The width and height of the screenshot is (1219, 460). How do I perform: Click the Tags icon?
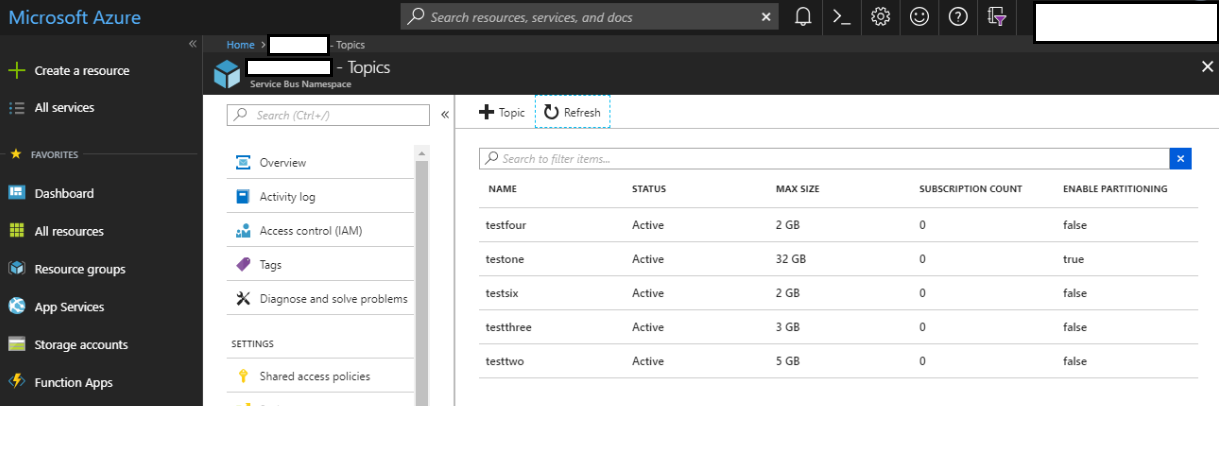[x=243, y=265]
